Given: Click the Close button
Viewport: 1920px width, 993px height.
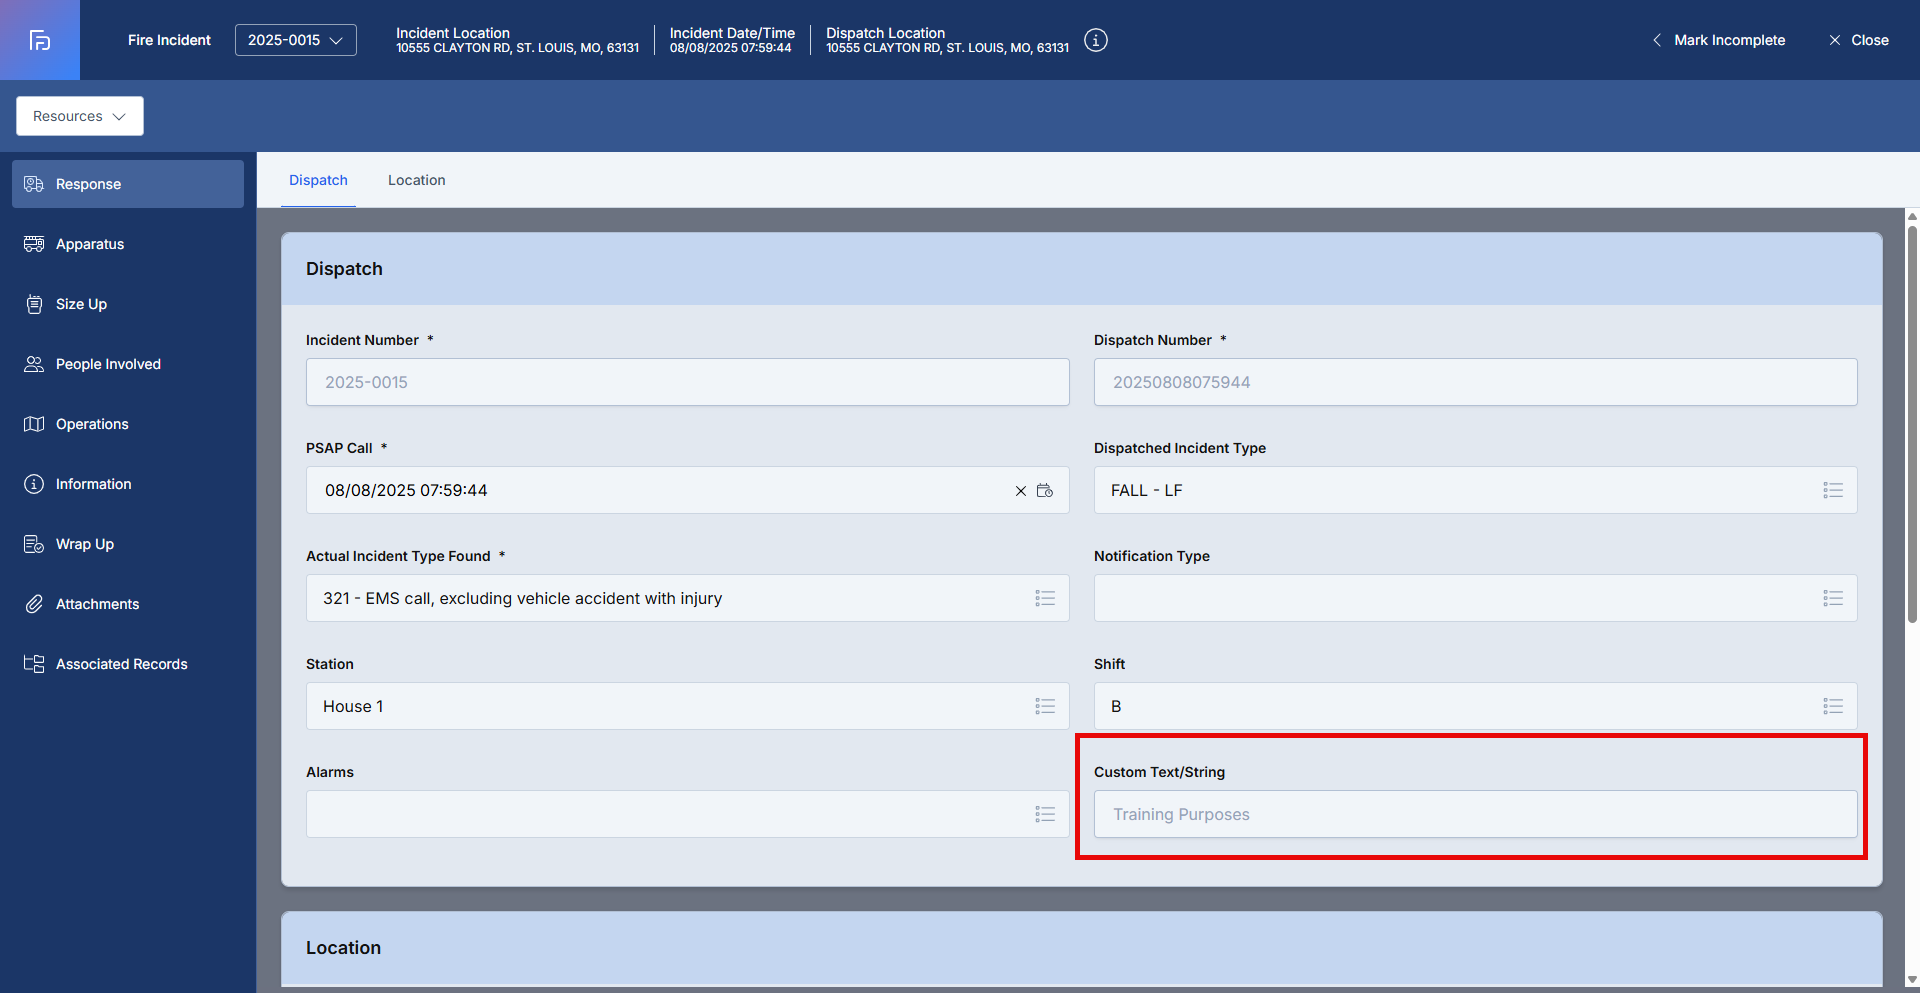Looking at the screenshot, I should point(1859,40).
